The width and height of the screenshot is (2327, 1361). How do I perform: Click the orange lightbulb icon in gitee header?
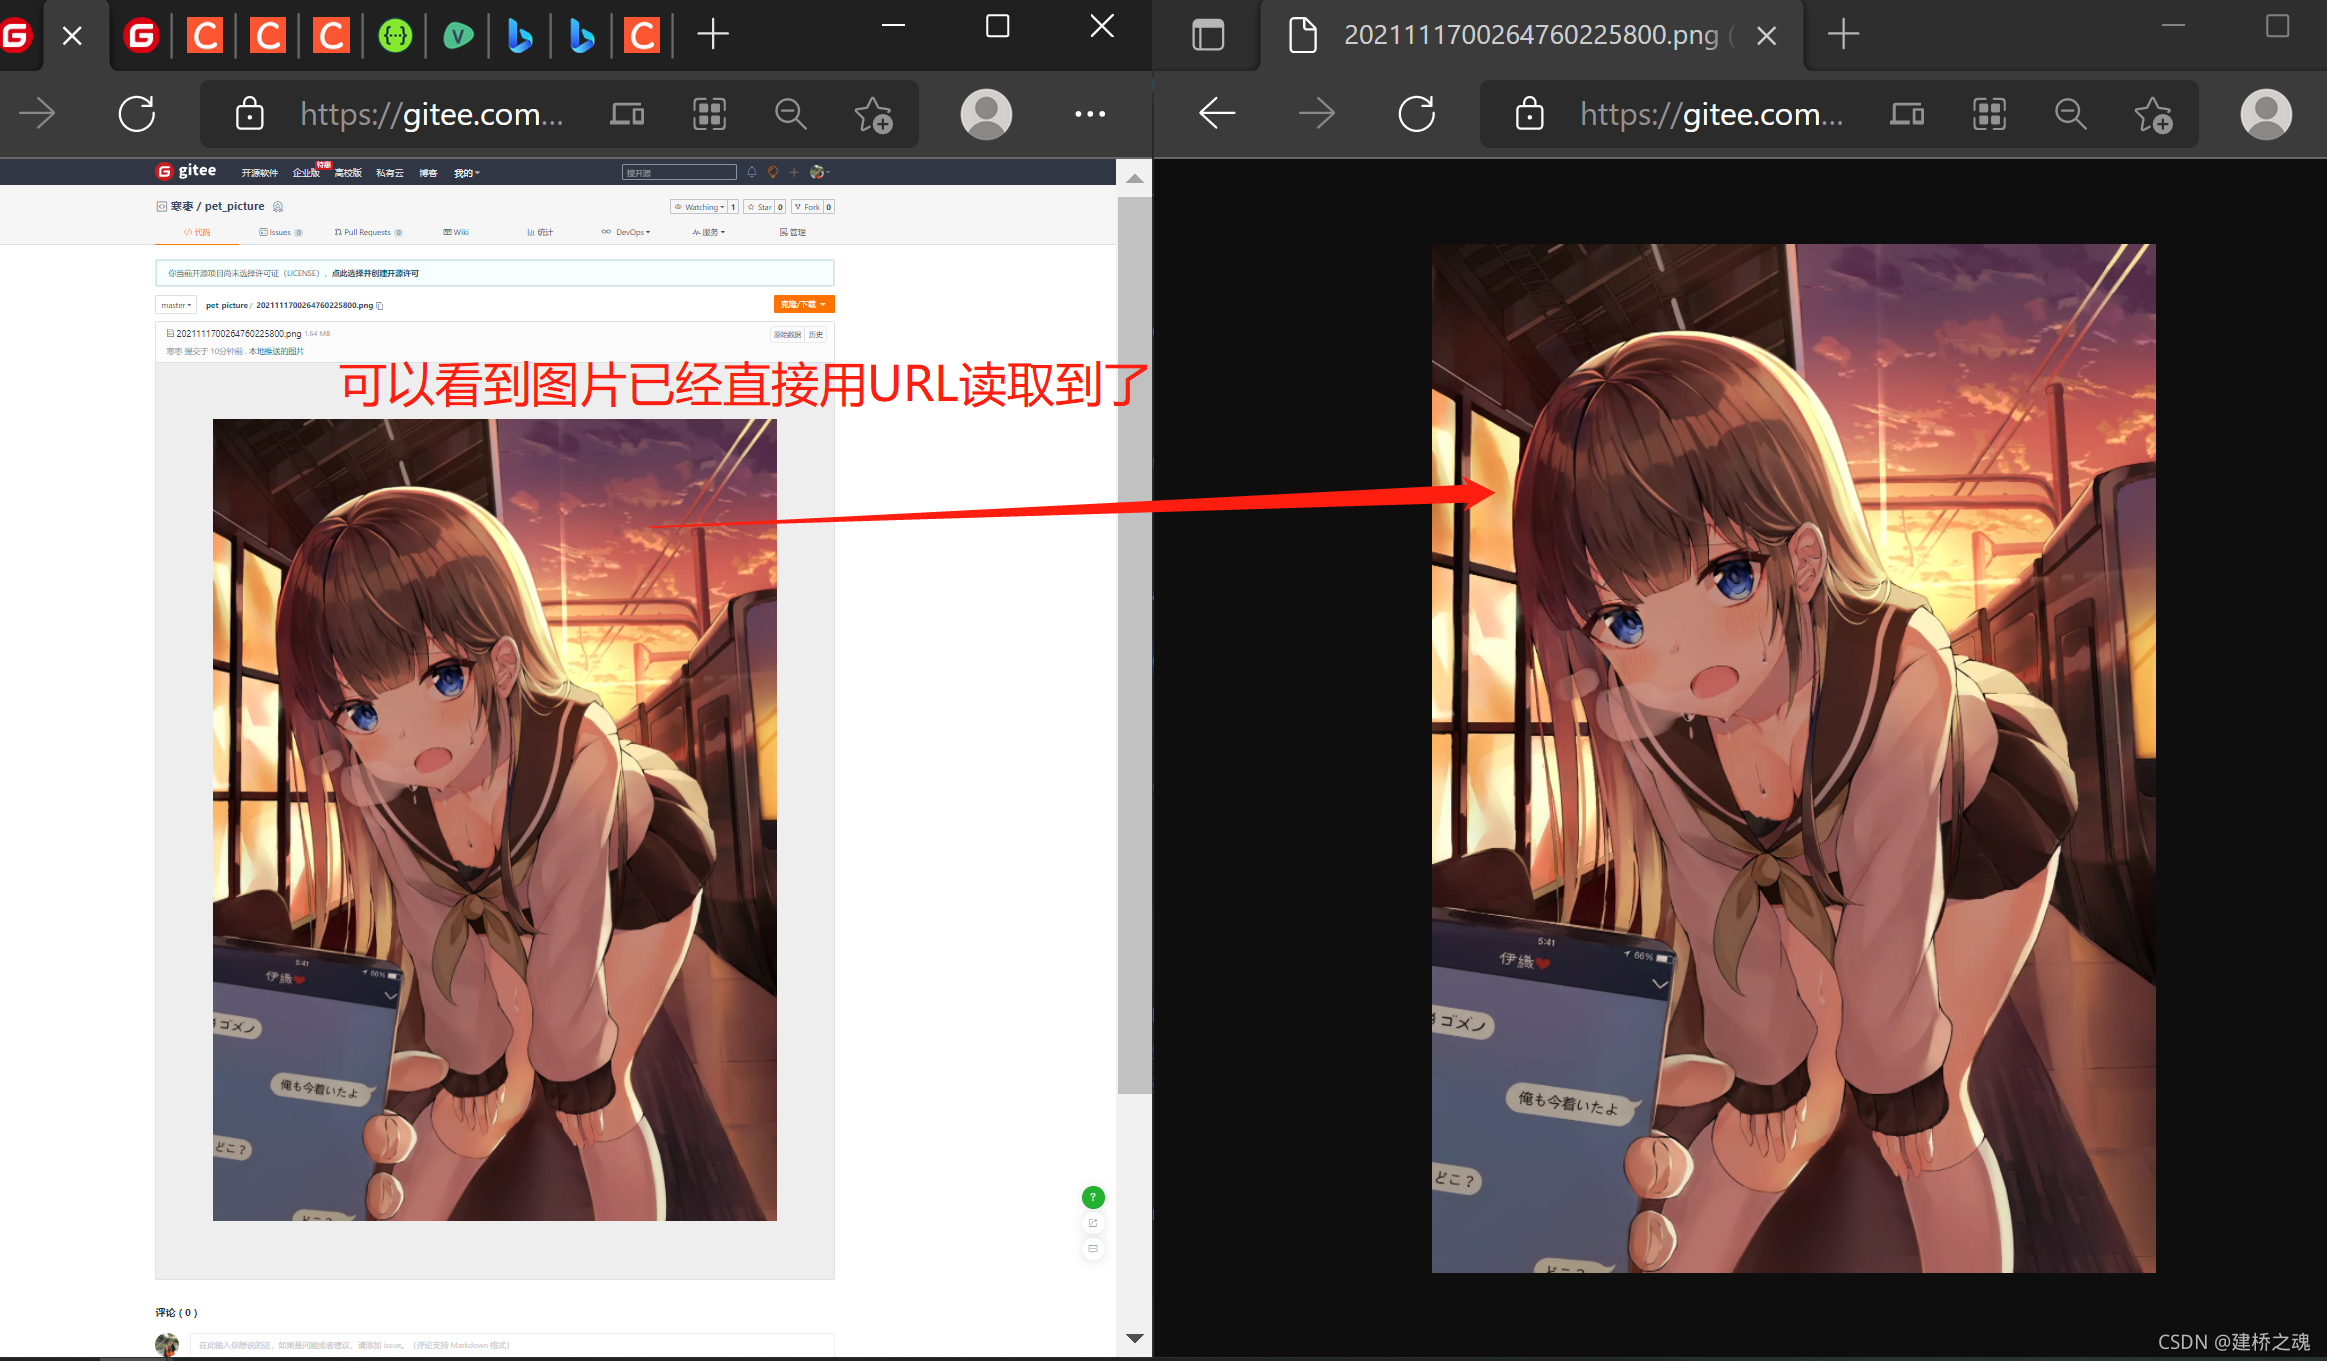point(773,172)
